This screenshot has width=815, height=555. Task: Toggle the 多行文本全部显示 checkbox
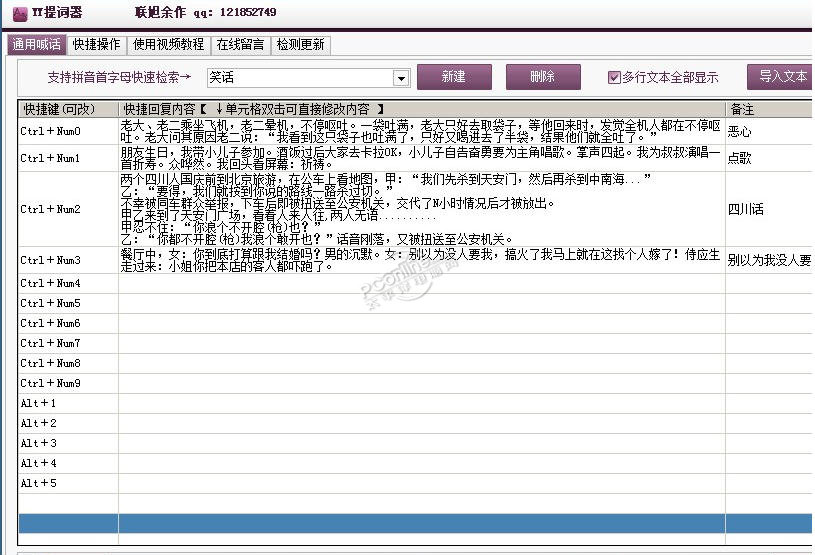click(614, 77)
